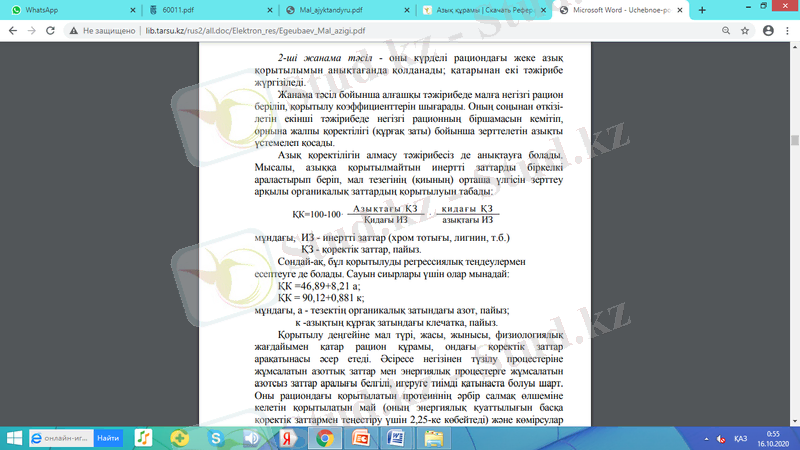Click the taskbar search box
The image size is (800, 450).
pos(61,438)
